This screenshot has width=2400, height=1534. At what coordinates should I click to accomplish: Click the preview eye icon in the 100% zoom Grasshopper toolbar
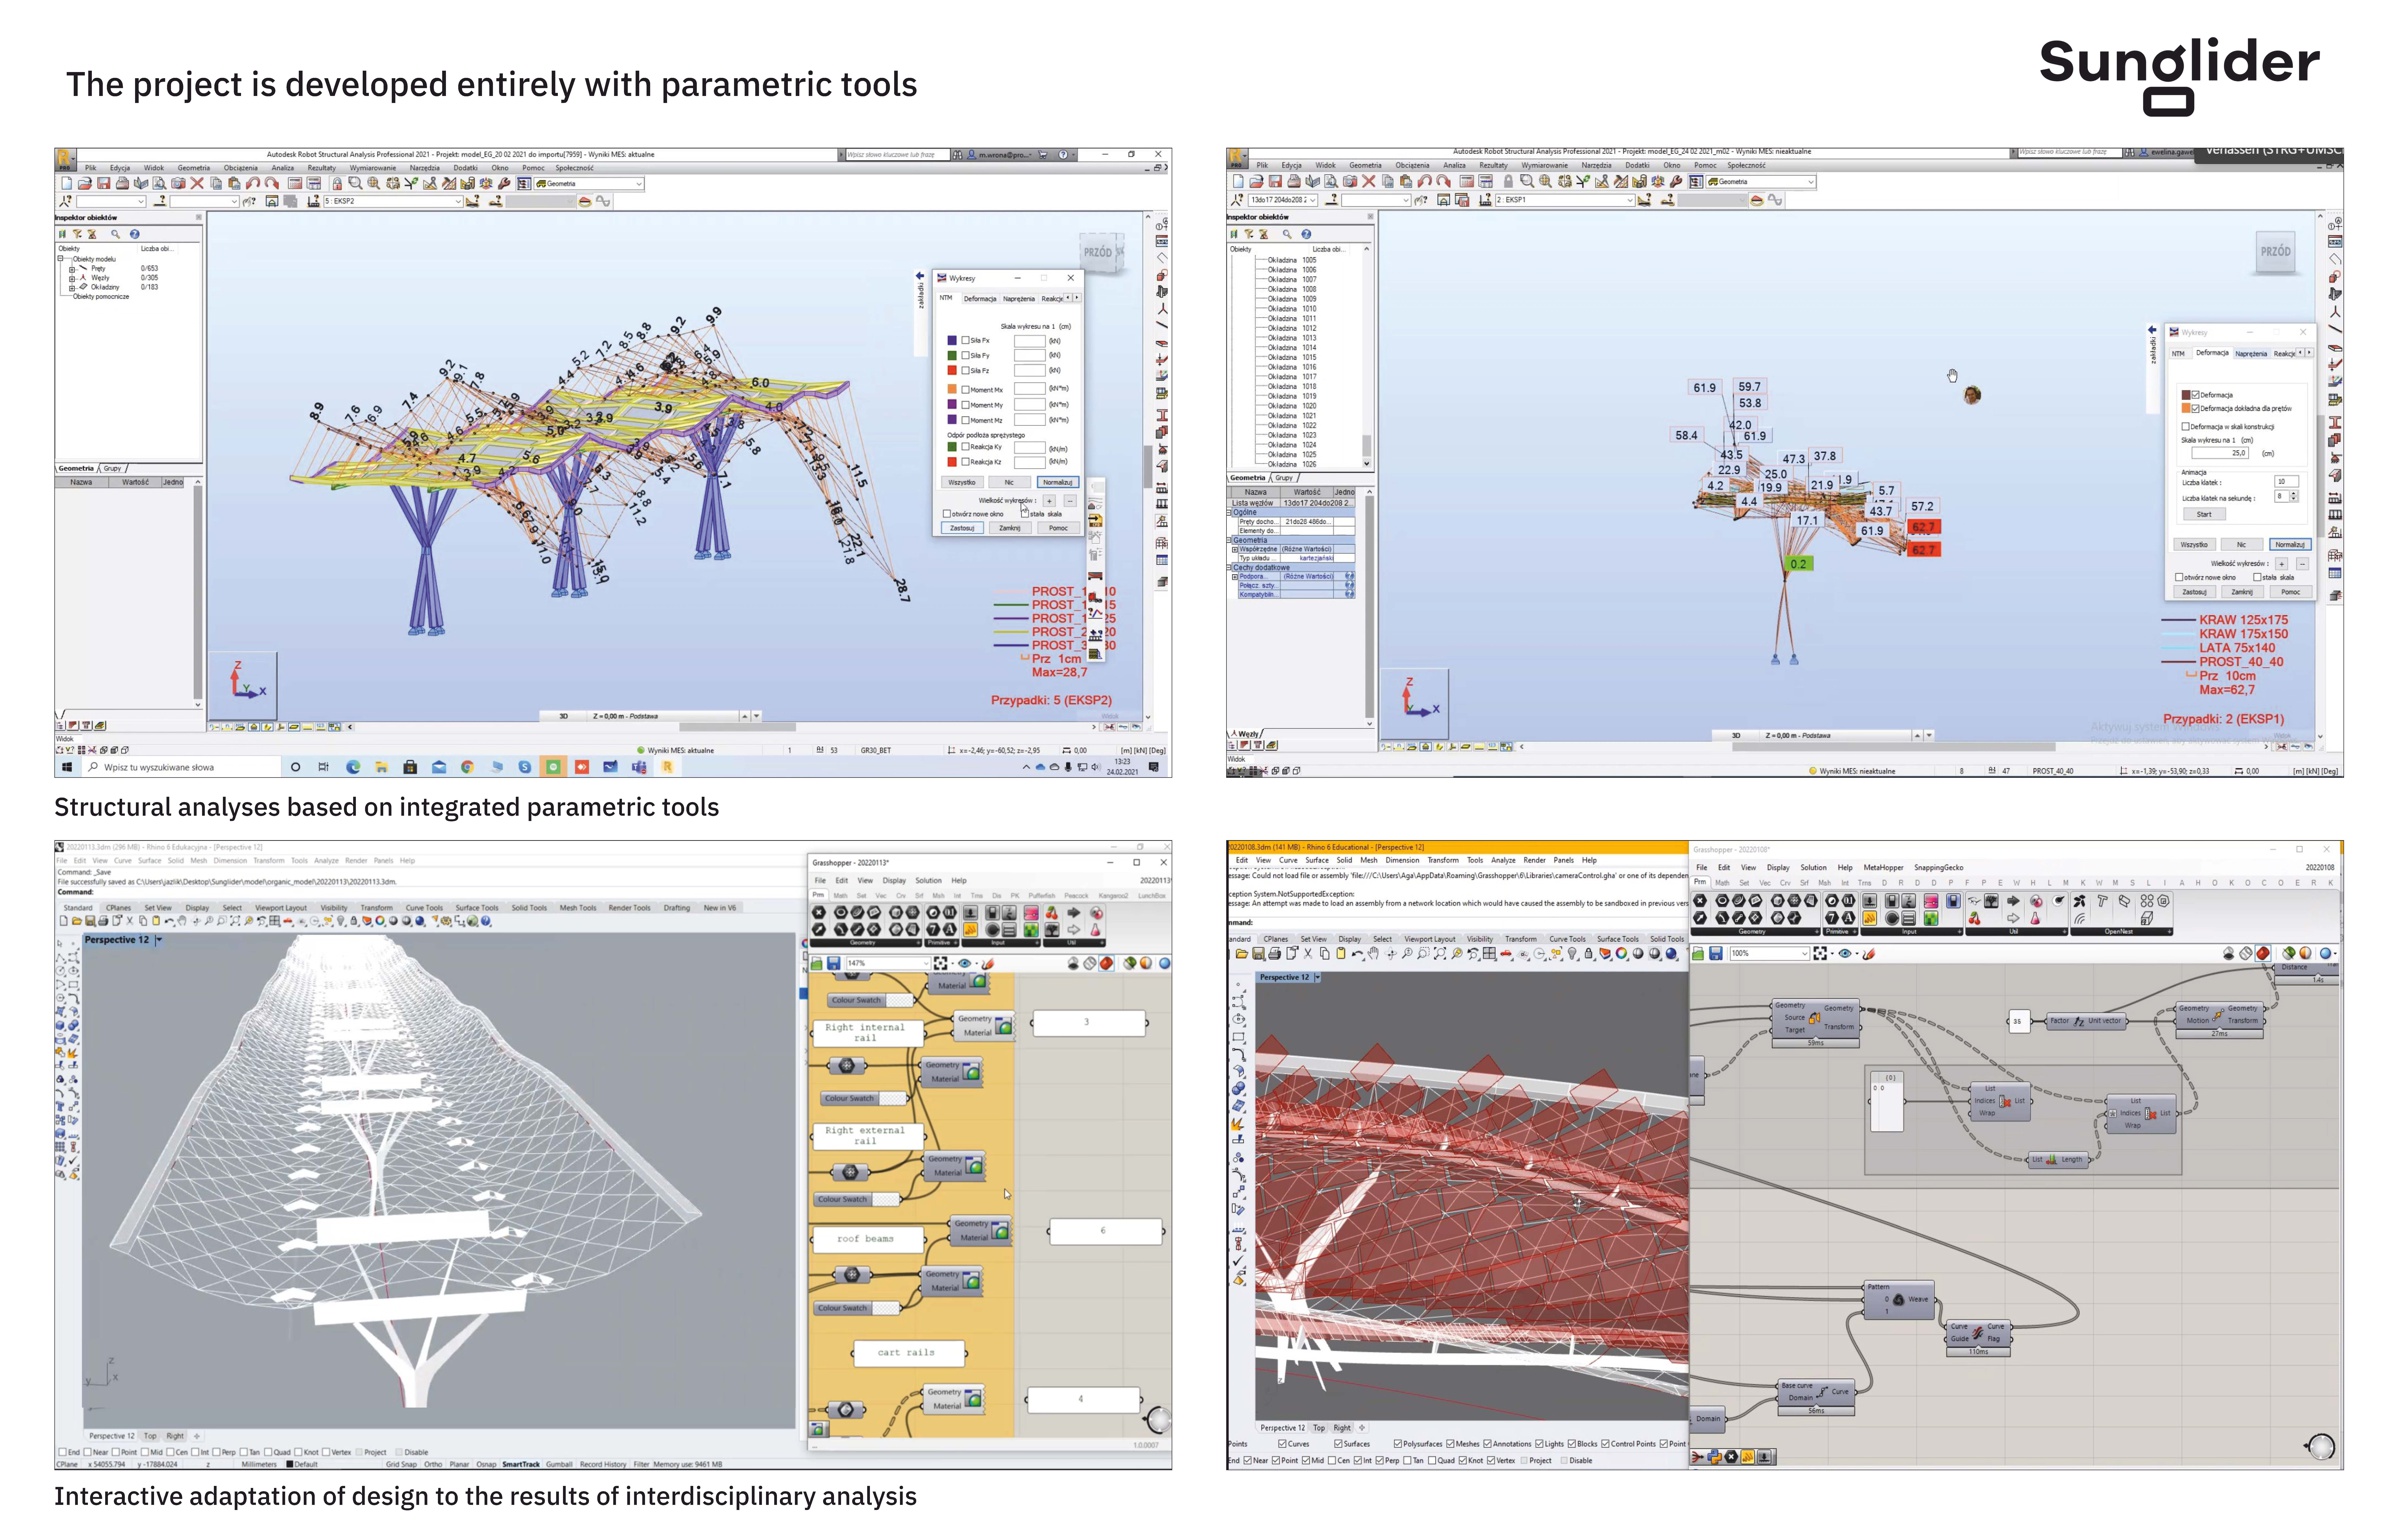coord(1845,954)
